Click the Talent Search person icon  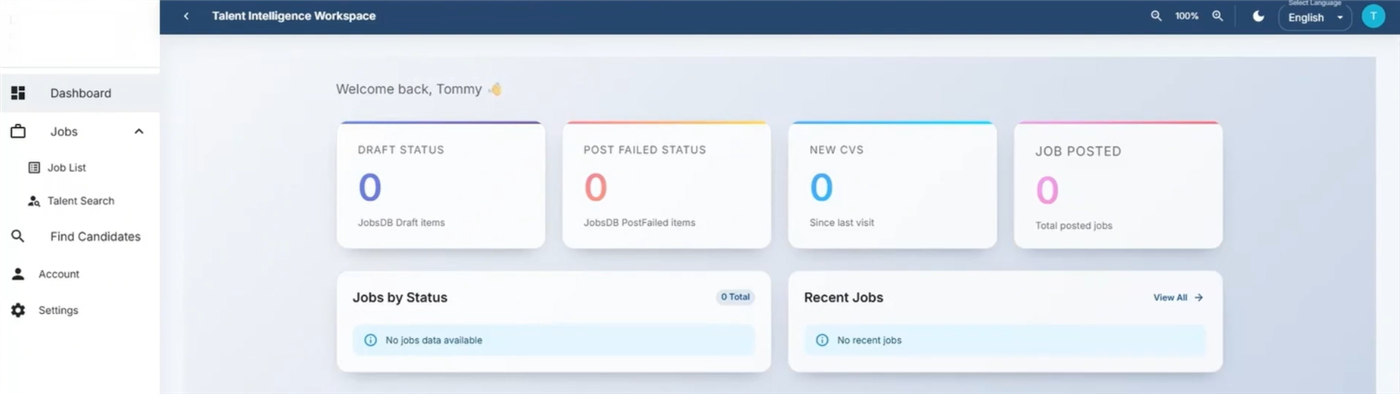tap(34, 201)
